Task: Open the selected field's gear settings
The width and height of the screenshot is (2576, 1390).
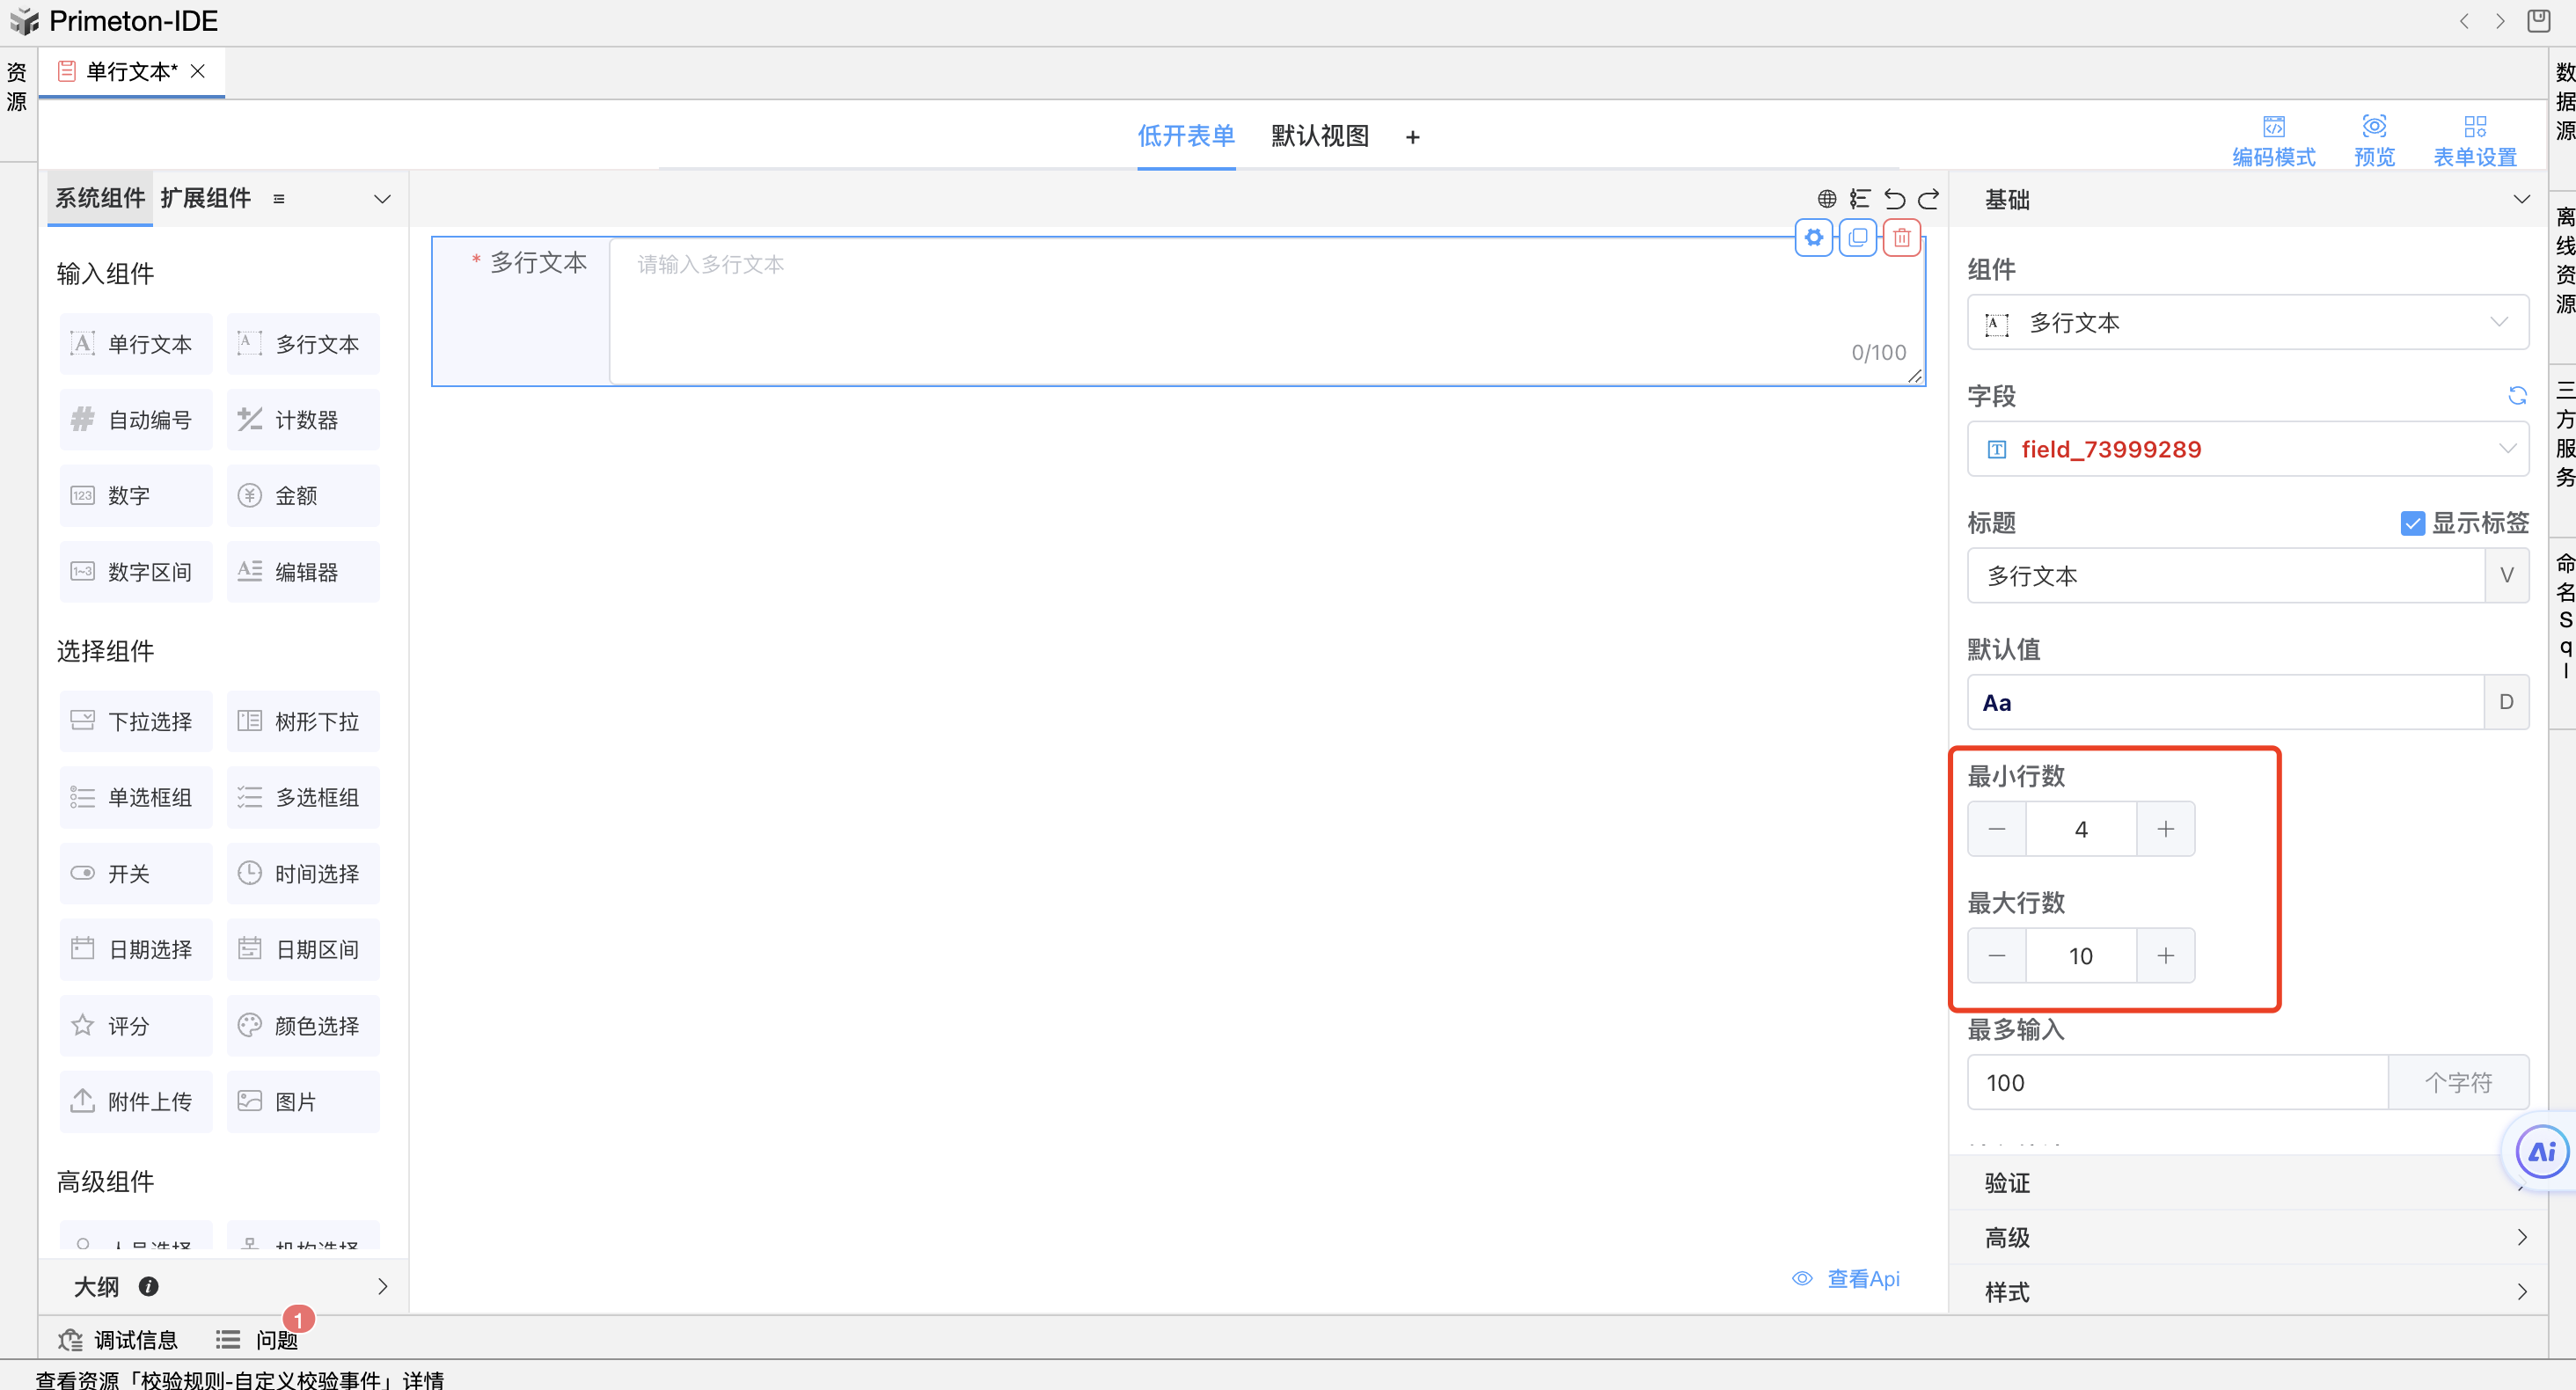Action: click(x=1813, y=238)
